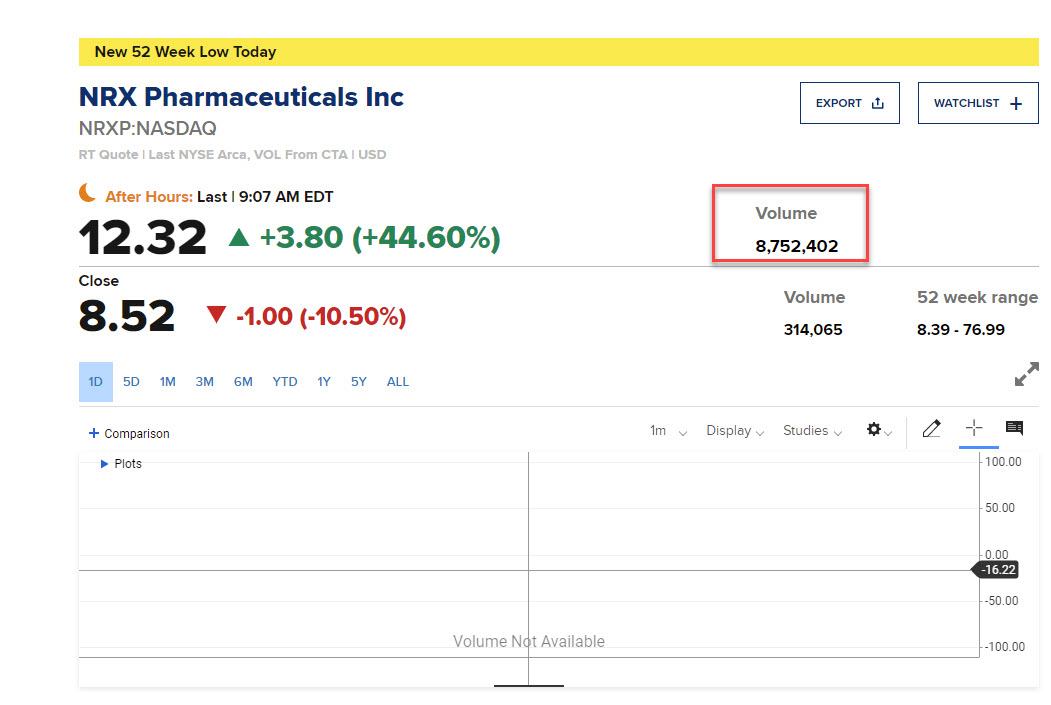Switch to the YTD range tab
The height and width of the screenshot is (705, 1051).
285,382
